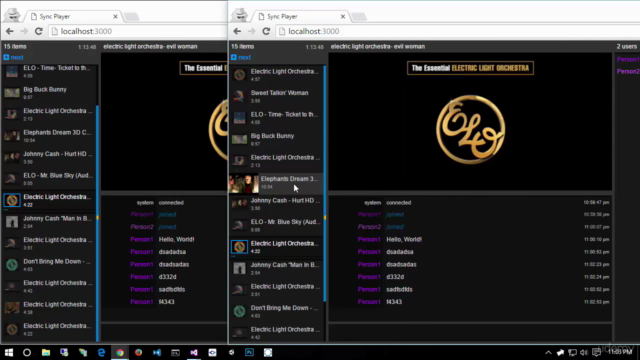Select 'ELO - Mr. Blue Sky' in right playlist
The height and width of the screenshot is (360, 640).
click(x=276, y=225)
